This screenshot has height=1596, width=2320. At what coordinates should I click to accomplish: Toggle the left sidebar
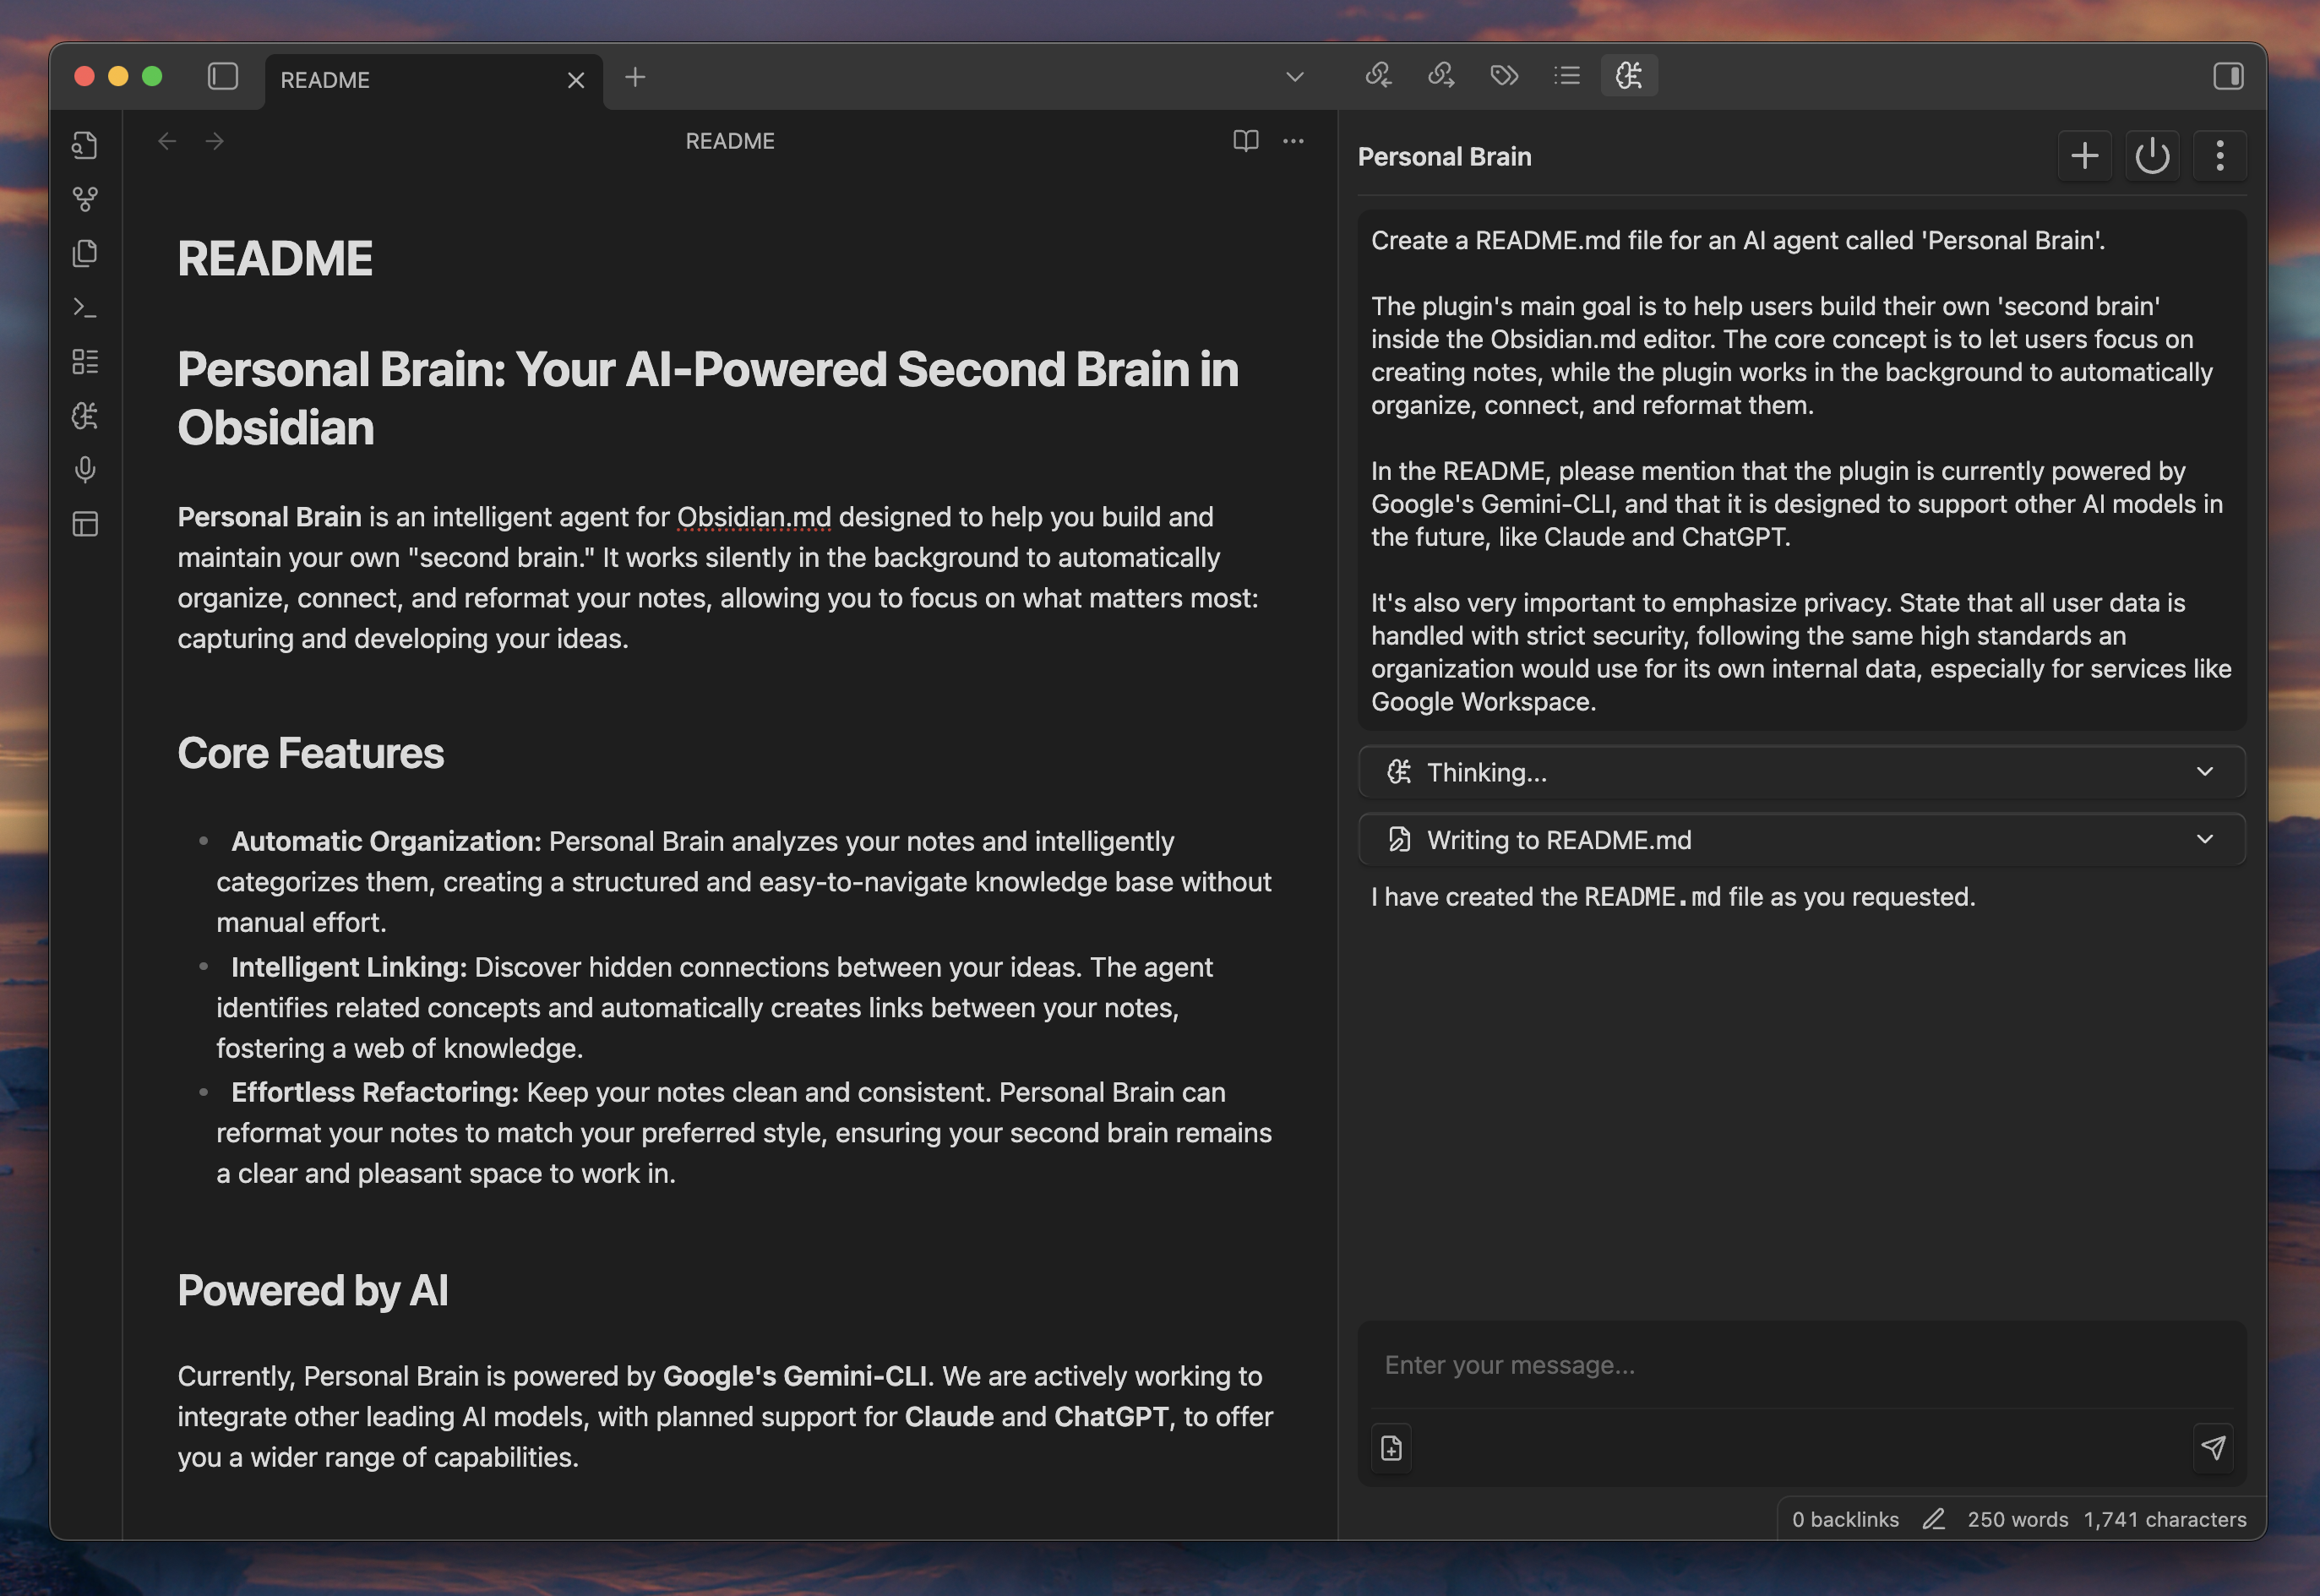coord(222,77)
